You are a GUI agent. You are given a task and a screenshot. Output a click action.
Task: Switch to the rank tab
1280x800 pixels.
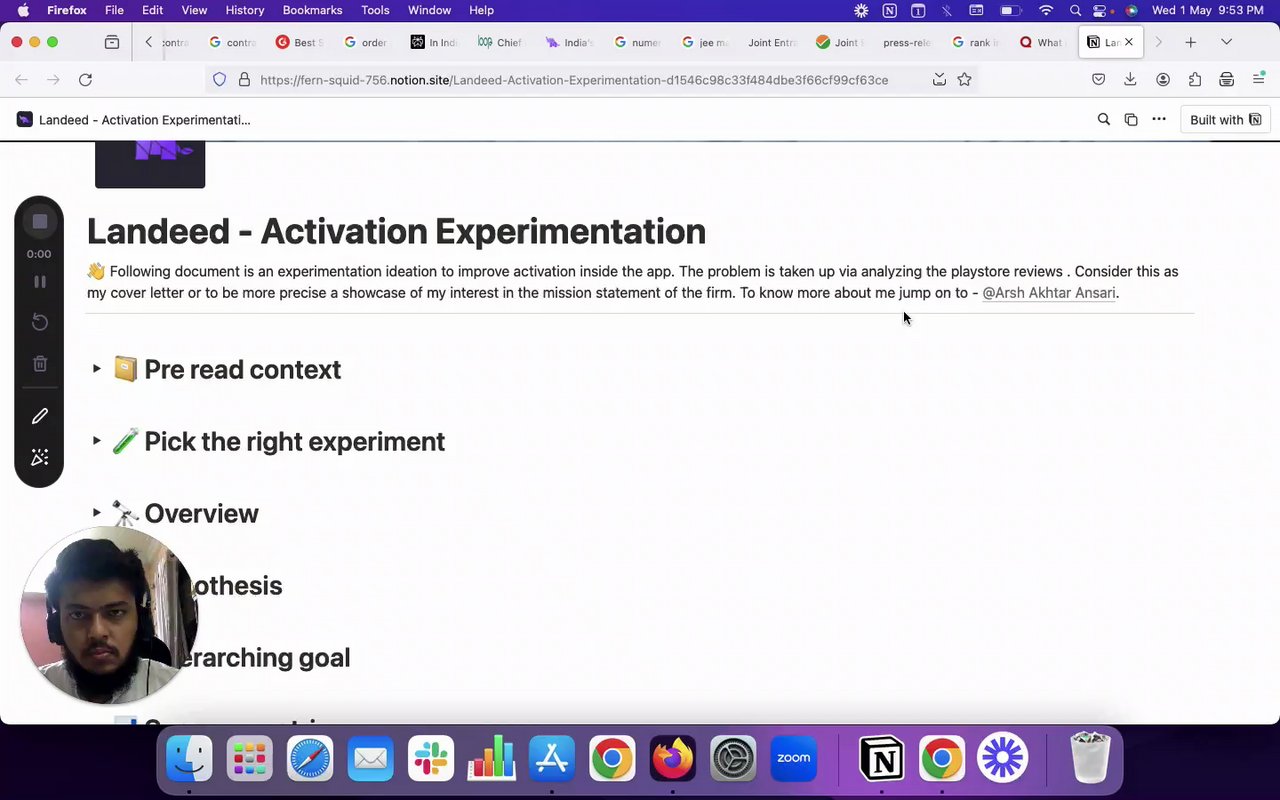974,42
